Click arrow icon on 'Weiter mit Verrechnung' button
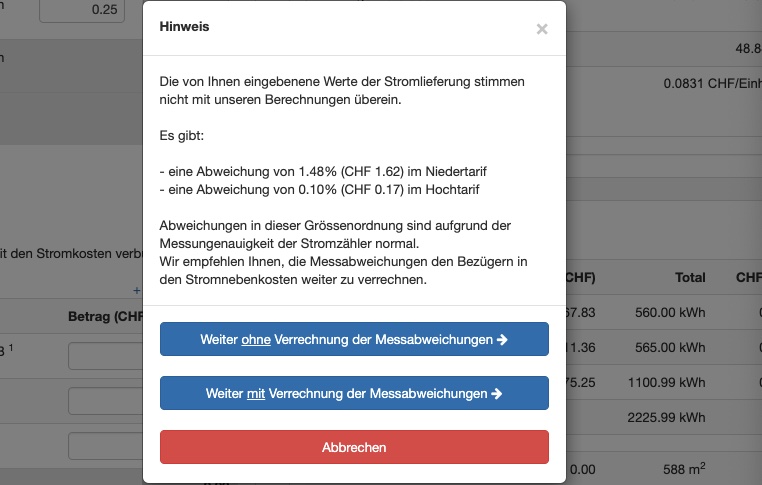 [496, 393]
